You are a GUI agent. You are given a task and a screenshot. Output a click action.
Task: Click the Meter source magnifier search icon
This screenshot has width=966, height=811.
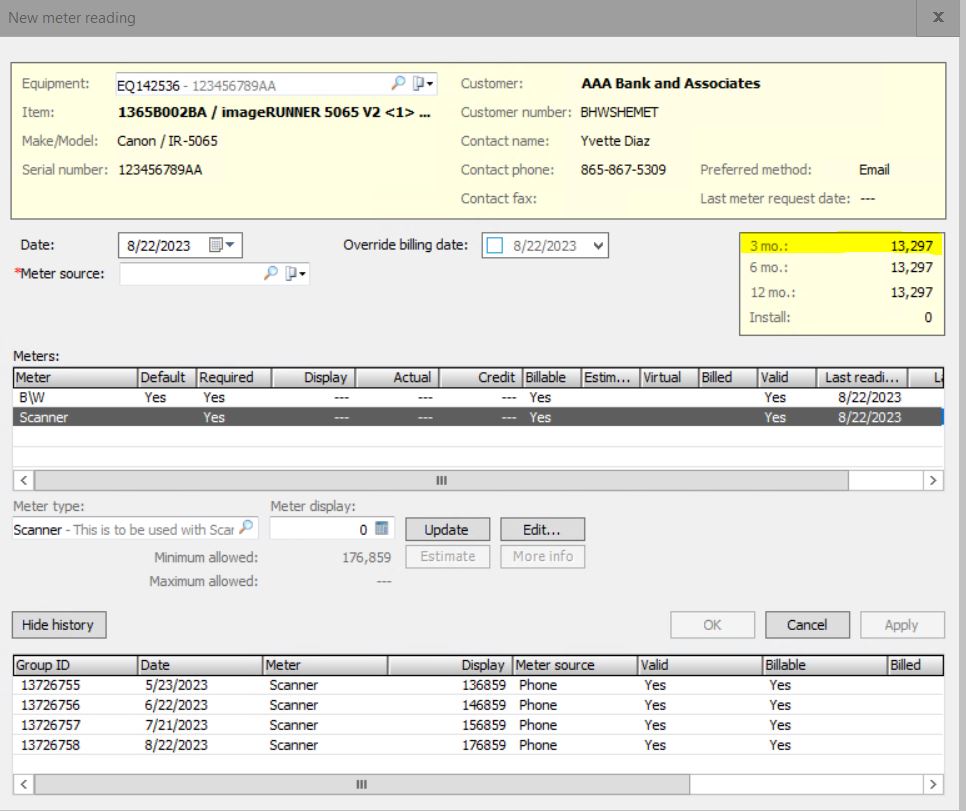270,274
